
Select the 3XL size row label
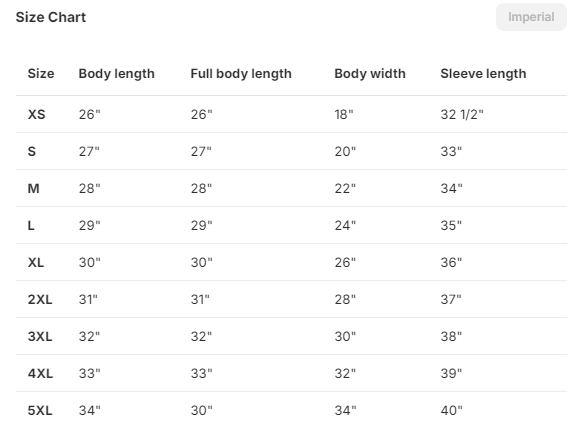[x=40, y=336]
